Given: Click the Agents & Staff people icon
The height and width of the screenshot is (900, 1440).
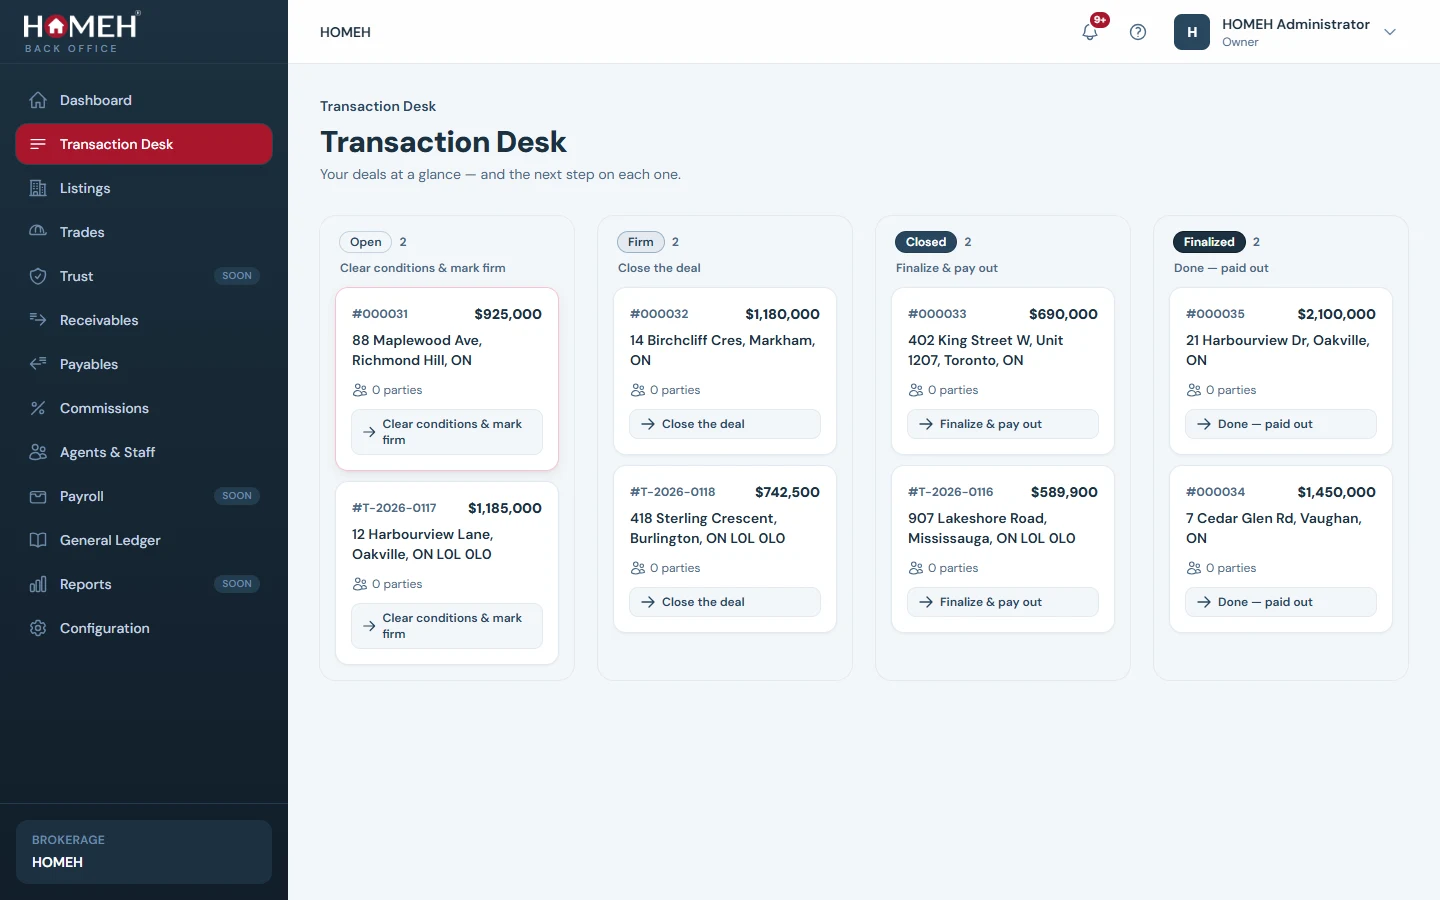Looking at the screenshot, I should [x=38, y=452].
